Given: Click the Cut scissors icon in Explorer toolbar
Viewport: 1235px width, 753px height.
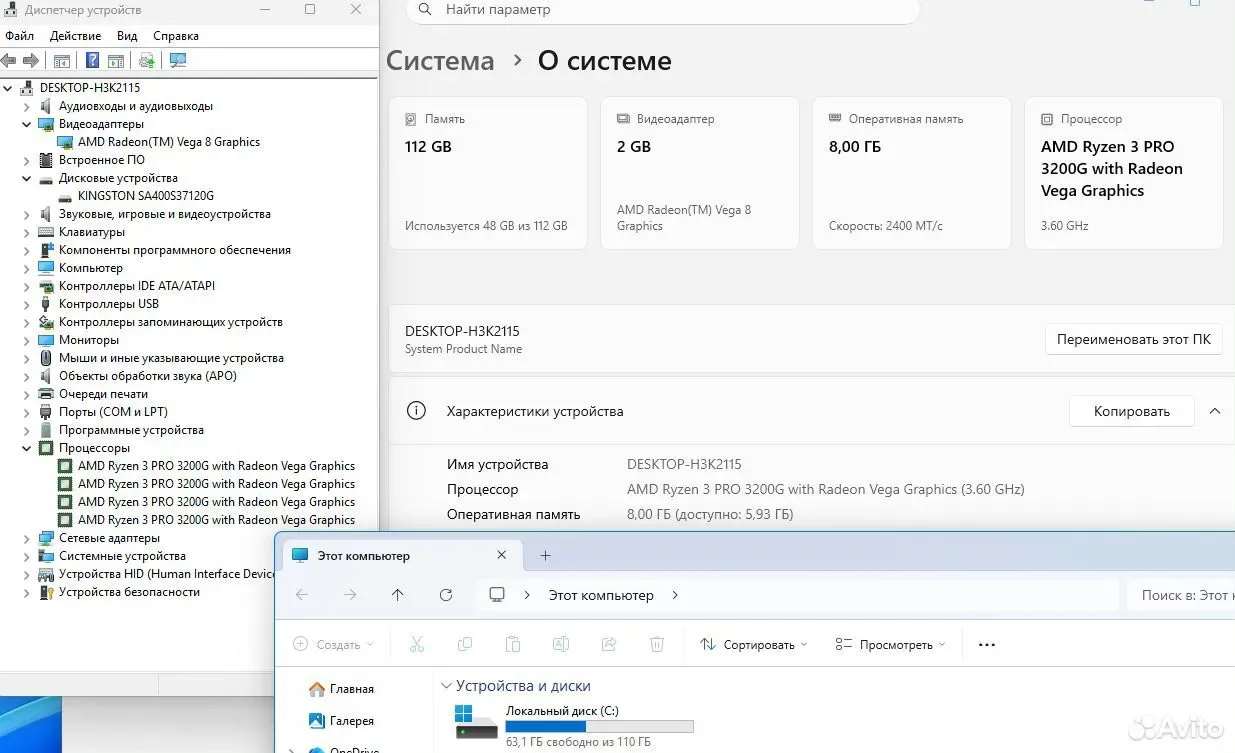Looking at the screenshot, I should (417, 645).
